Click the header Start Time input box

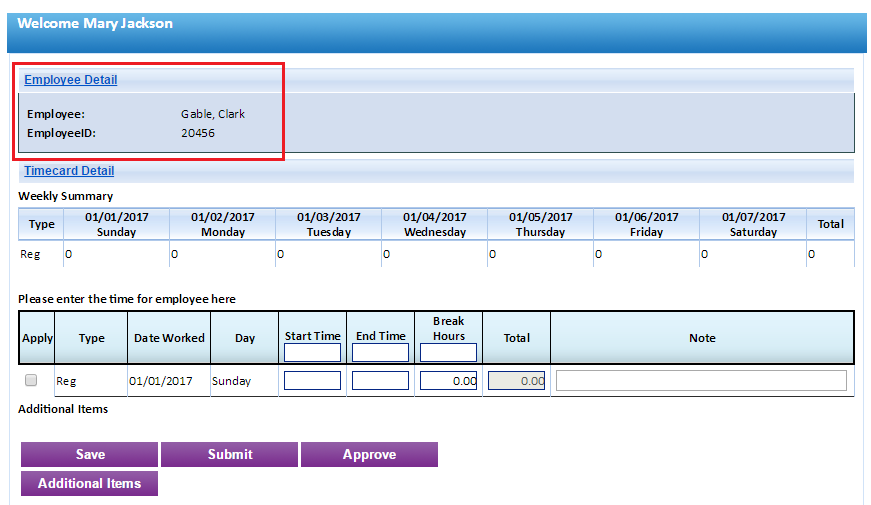312,352
